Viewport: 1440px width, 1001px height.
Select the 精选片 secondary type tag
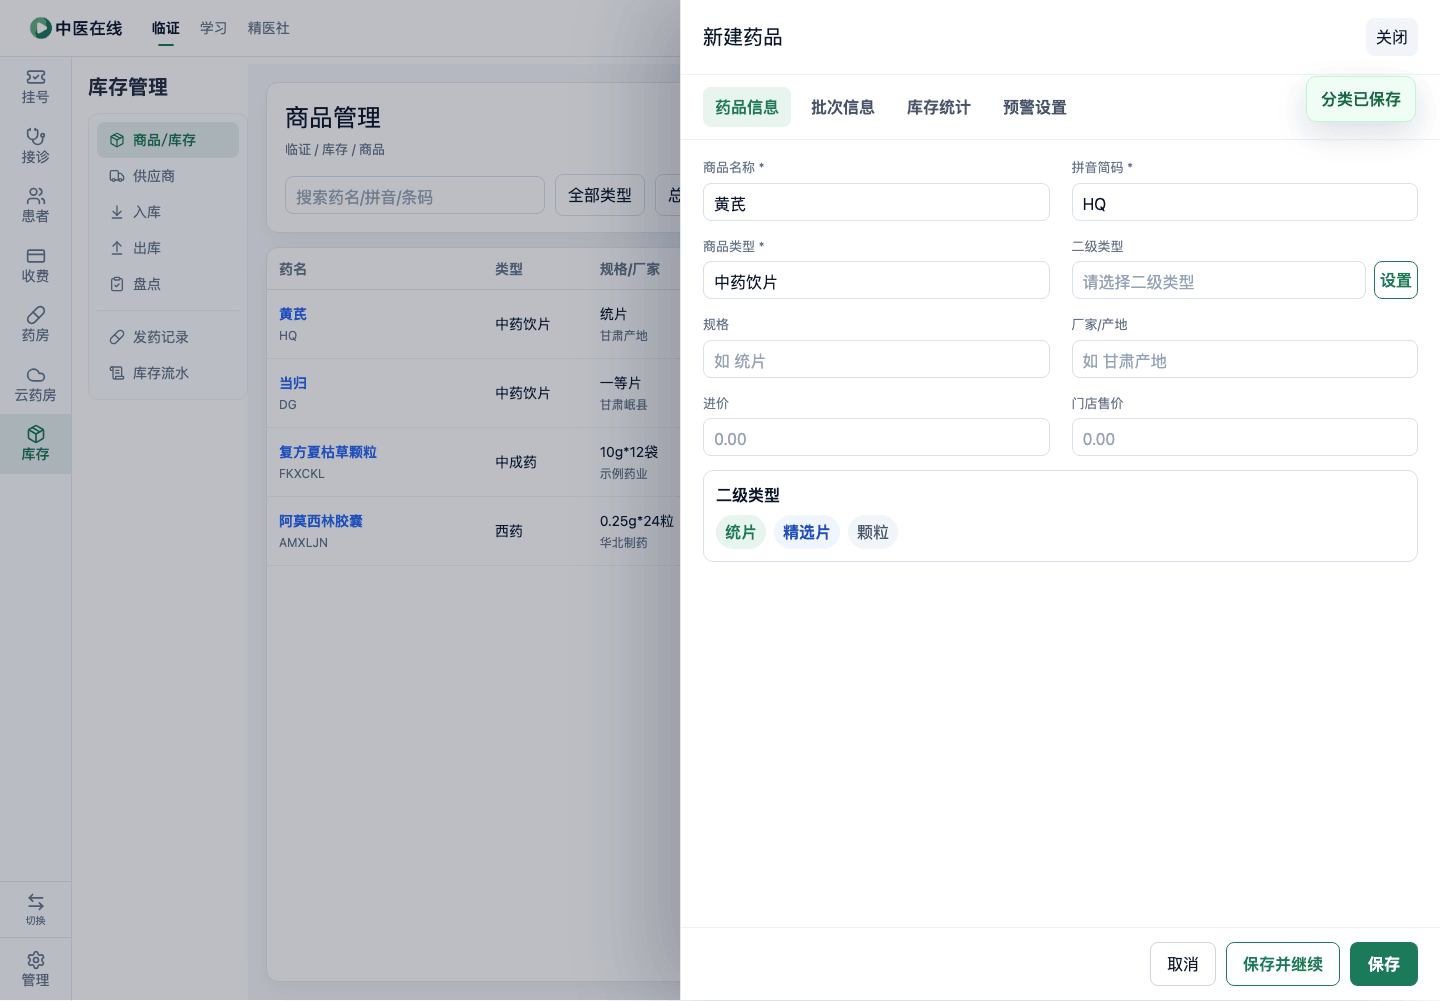tap(807, 532)
